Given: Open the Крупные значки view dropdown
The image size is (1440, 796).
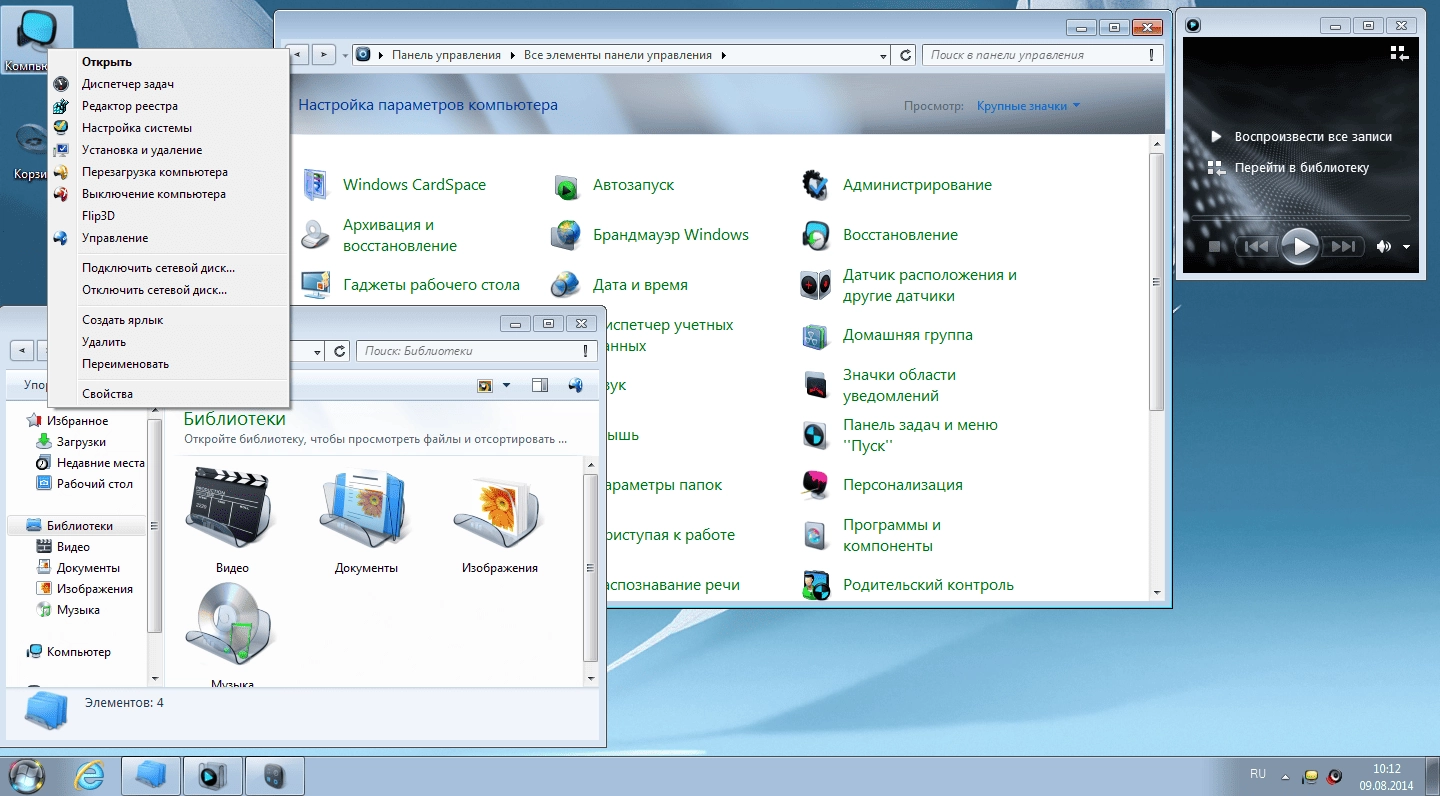Looking at the screenshot, I should point(1029,106).
